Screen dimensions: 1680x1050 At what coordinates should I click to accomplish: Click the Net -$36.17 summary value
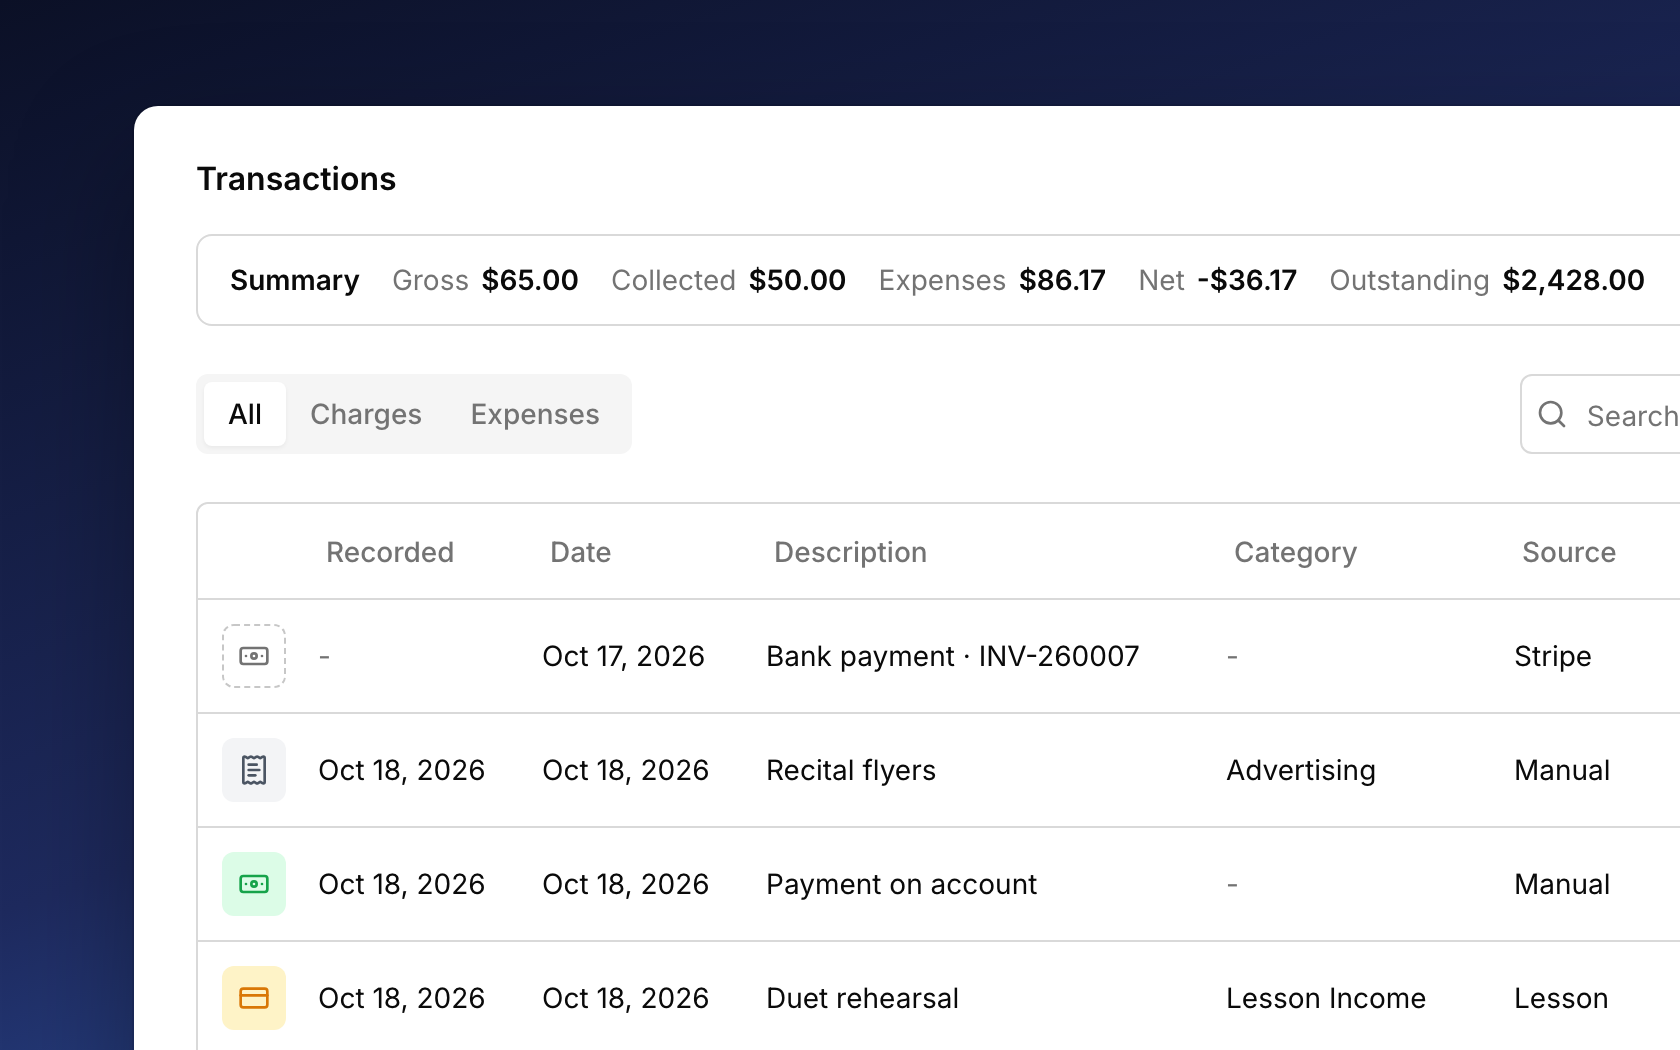[x=1218, y=280]
